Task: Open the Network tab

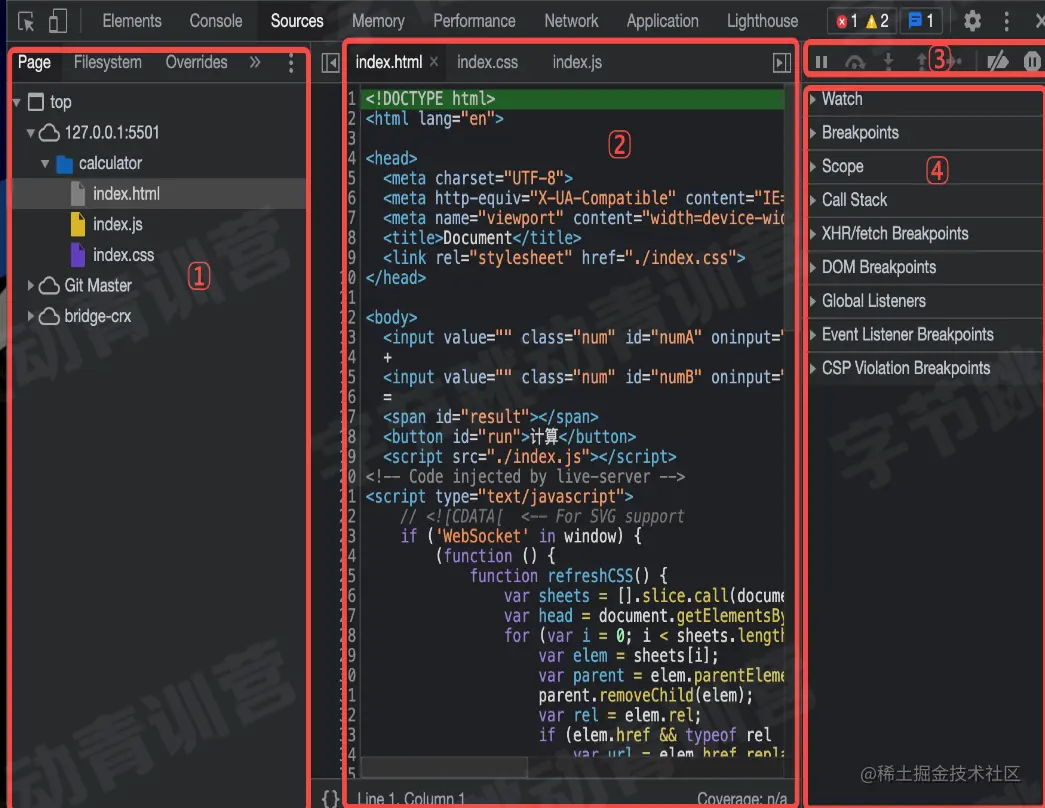Action: coord(571,21)
